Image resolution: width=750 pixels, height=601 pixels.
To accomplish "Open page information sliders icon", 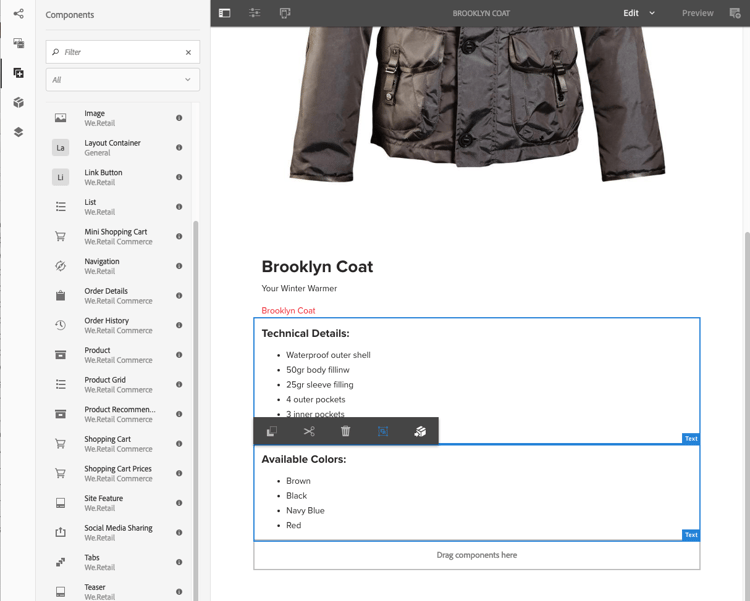I will point(254,13).
